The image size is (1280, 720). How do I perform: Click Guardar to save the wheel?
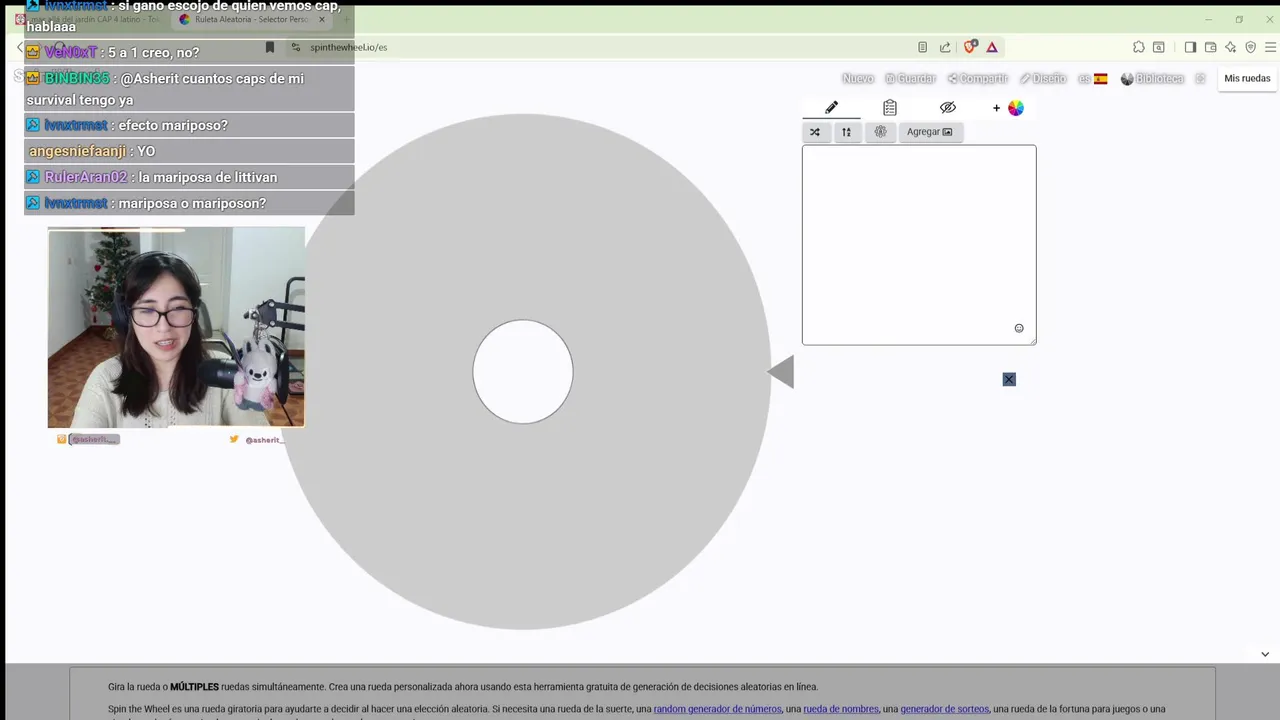(910, 78)
